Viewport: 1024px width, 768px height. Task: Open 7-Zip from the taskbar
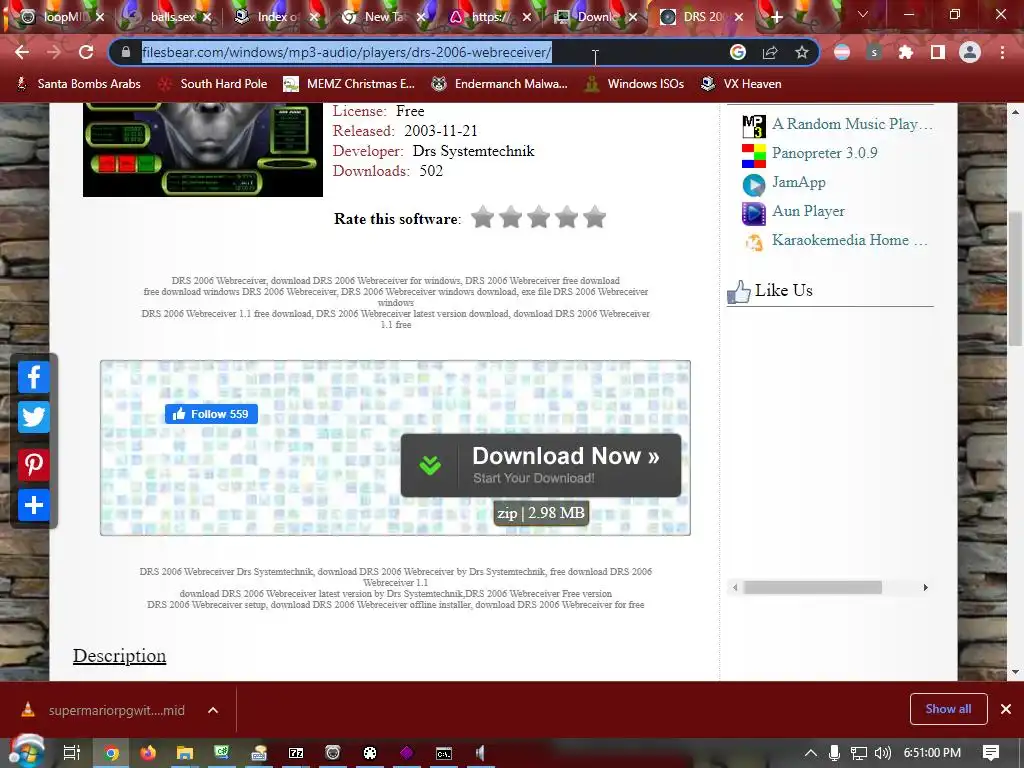[x=296, y=753]
